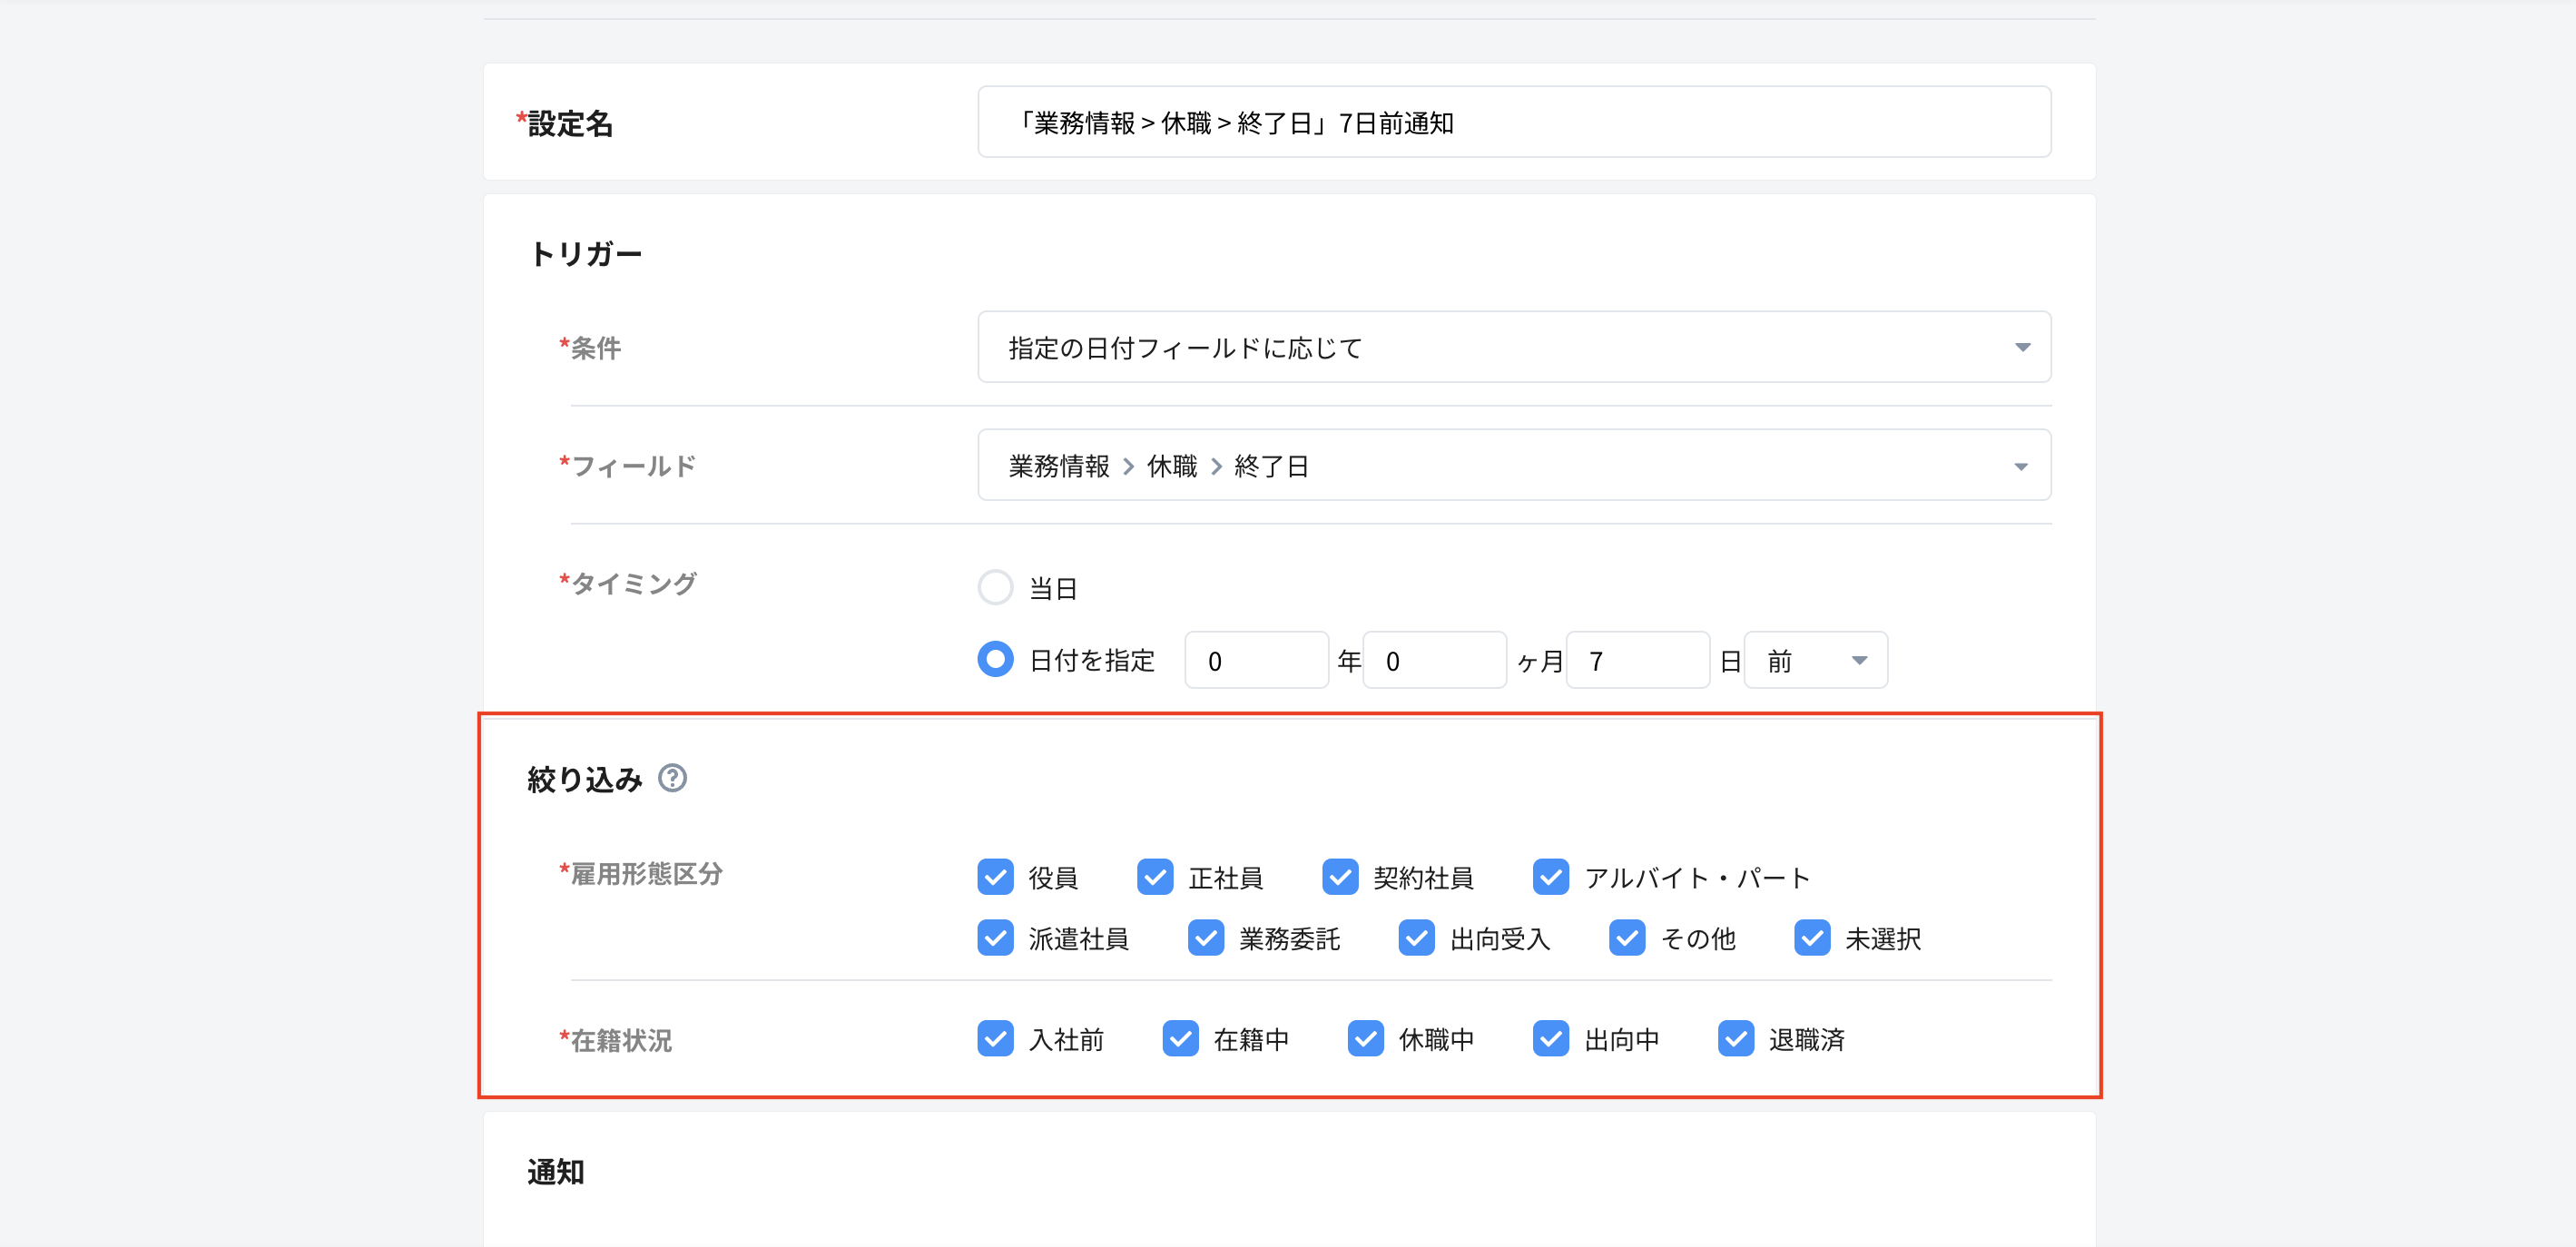Toggle the 業務委託 checkbox
The width and height of the screenshot is (2576, 1247).
[x=1206, y=938]
